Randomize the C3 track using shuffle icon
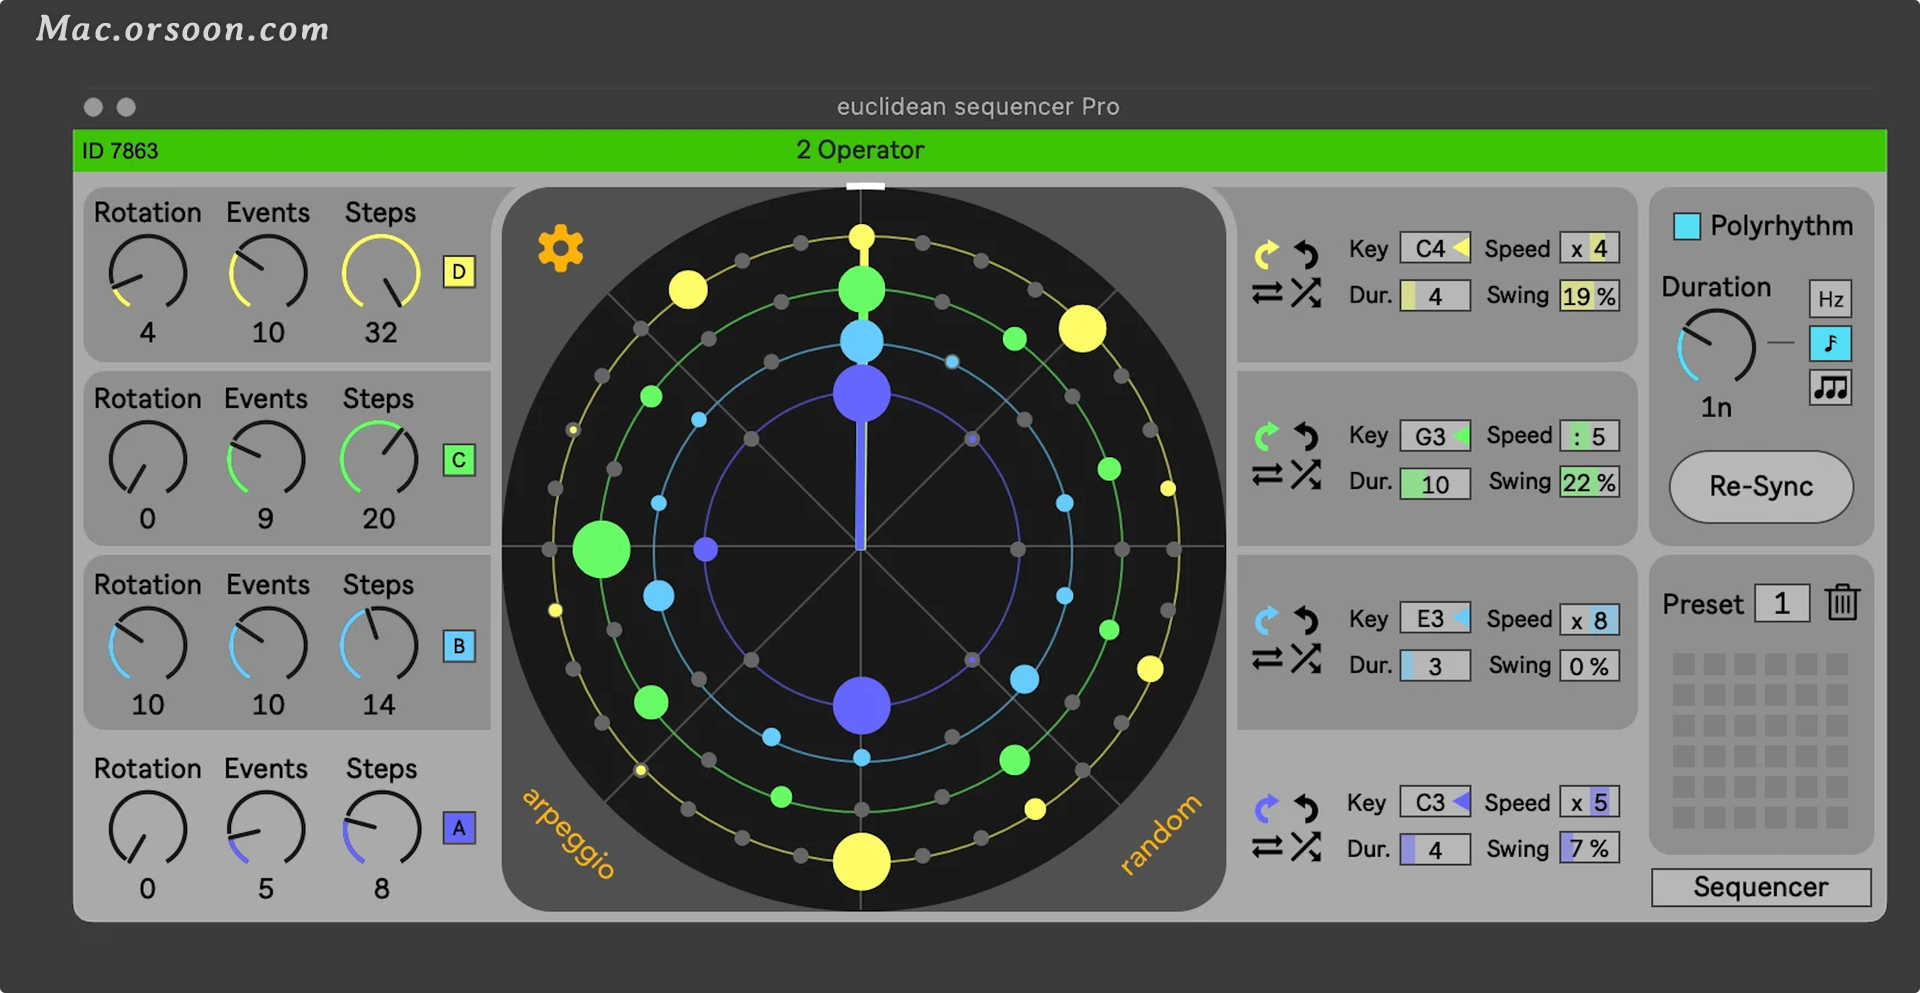 [x=1305, y=845]
